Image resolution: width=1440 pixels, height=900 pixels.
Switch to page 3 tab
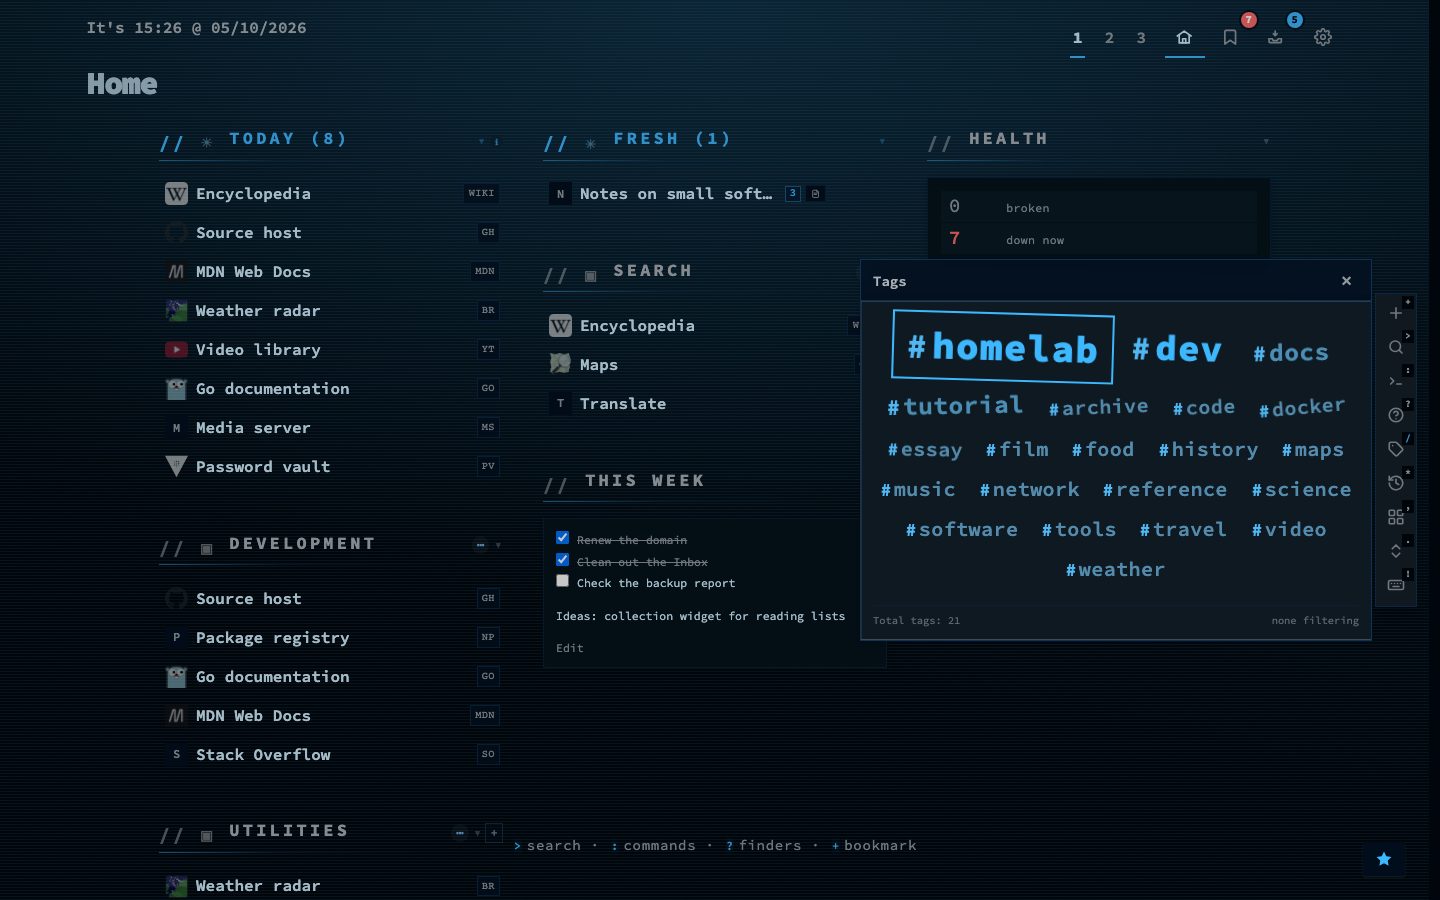click(x=1141, y=38)
